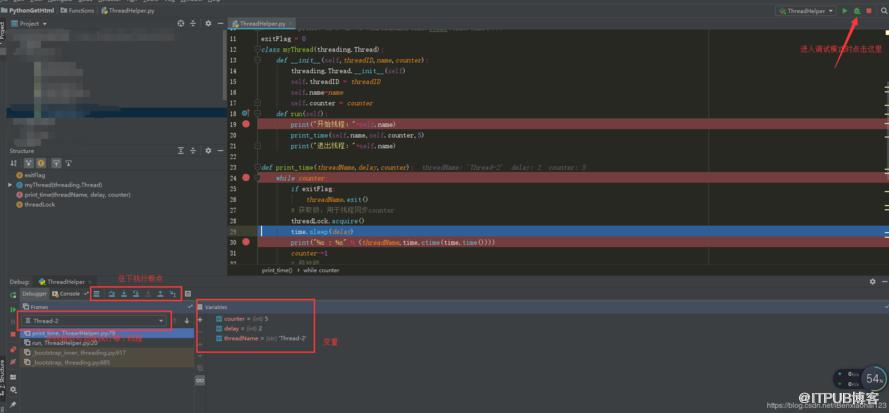Click the plus icon to add a new watch
Viewport: 889px width, 413px height.
(200, 319)
